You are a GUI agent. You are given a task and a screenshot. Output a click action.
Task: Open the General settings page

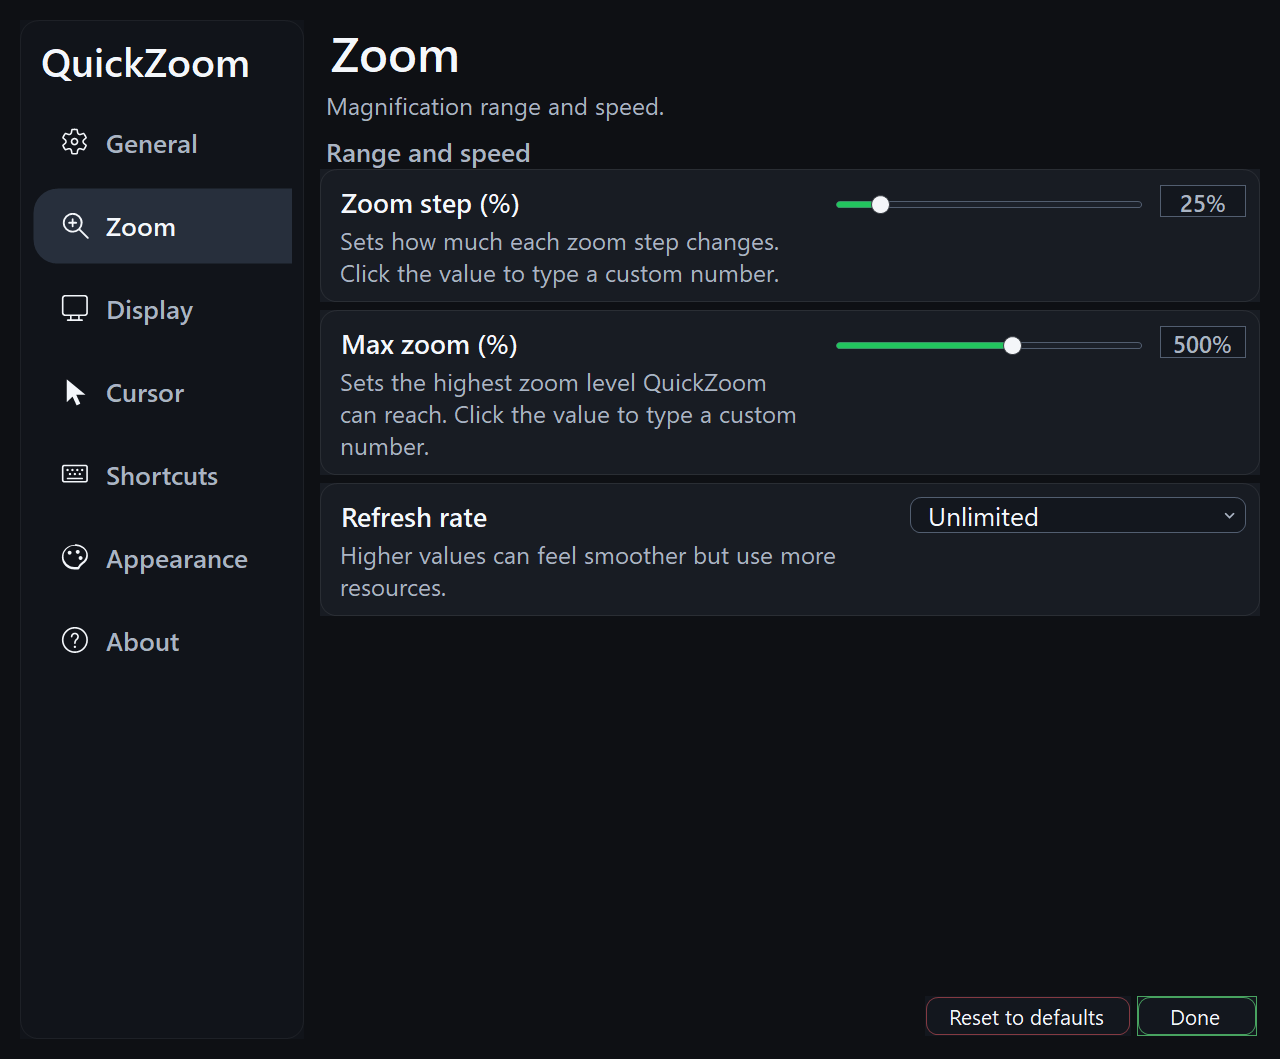coord(163,143)
